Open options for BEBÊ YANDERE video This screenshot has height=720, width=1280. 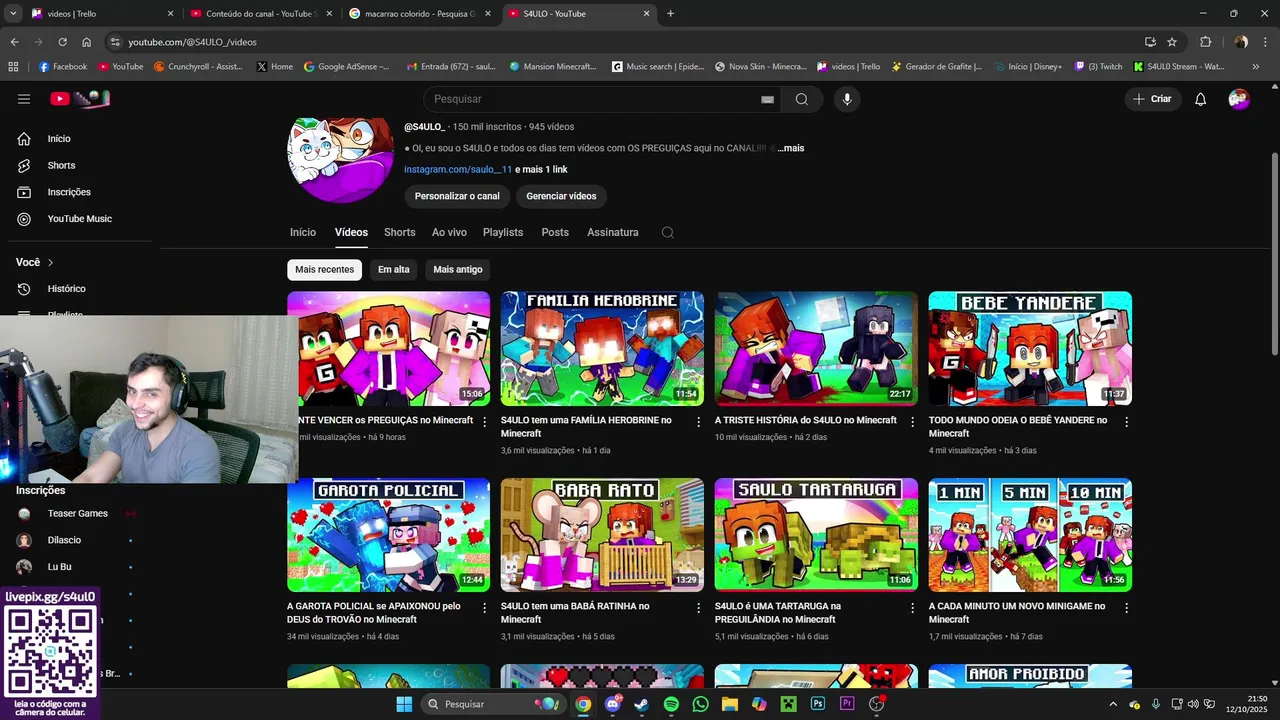coord(1126,422)
